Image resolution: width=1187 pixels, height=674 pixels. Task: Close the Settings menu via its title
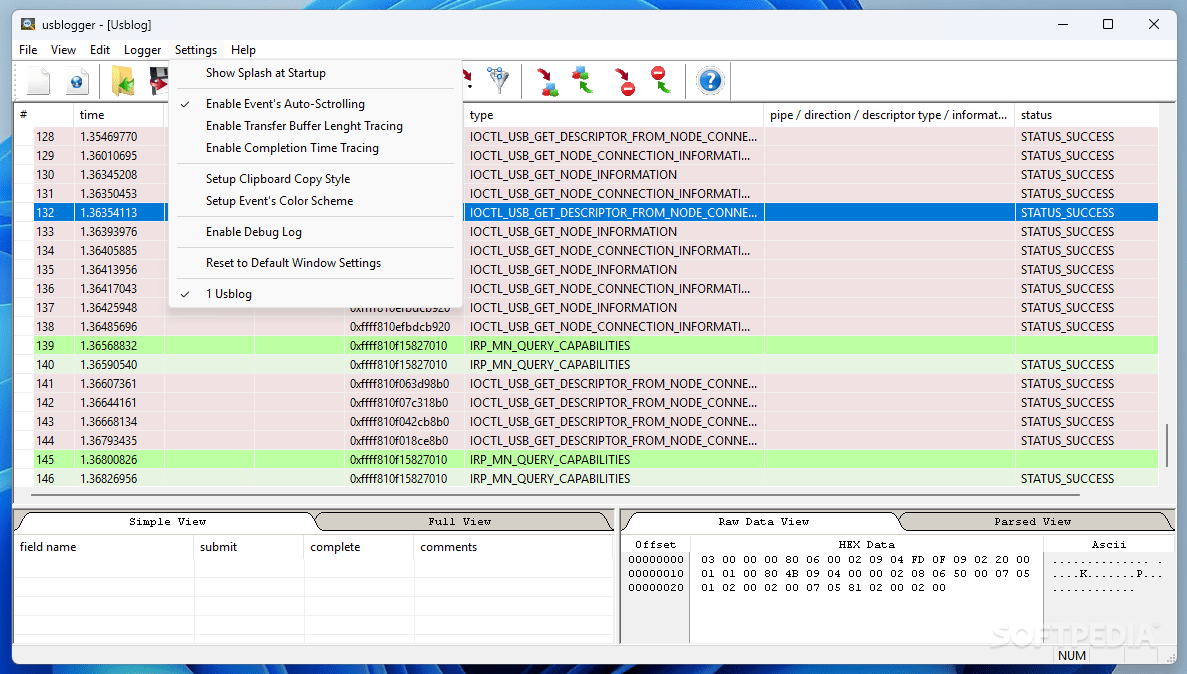click(x=196, y=50)
